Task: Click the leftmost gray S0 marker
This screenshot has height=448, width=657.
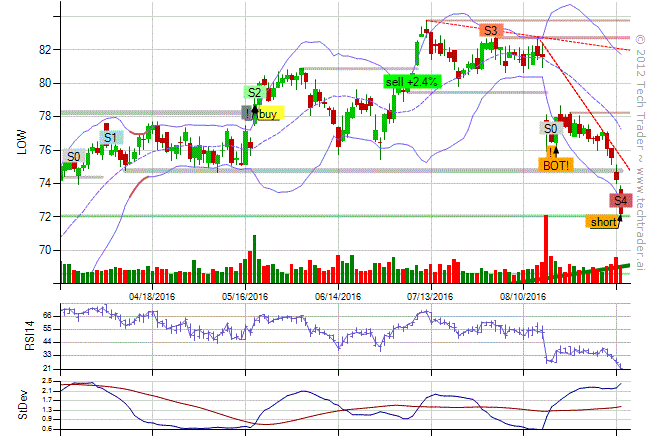Action: coord(74,157)
